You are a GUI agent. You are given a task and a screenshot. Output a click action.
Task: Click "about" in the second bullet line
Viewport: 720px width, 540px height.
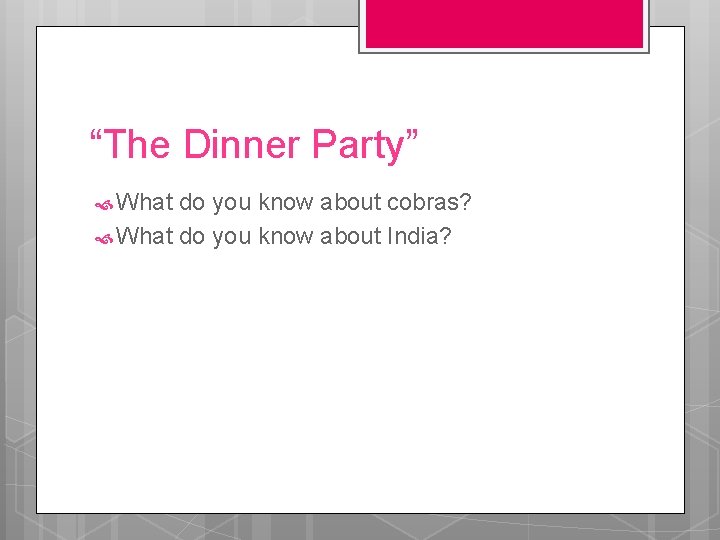(x=350, y=236)
